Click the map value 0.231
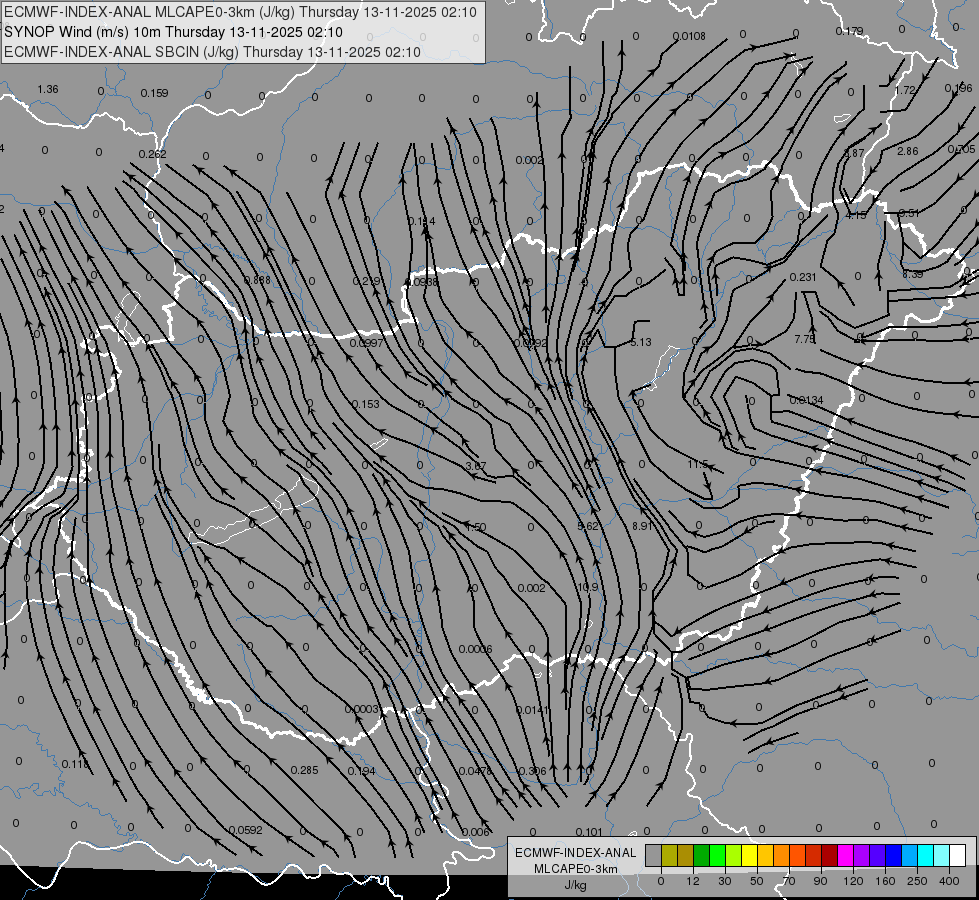The width and height of the screenshot is (979, 900). pyautogui.click(x=803, y=277)
